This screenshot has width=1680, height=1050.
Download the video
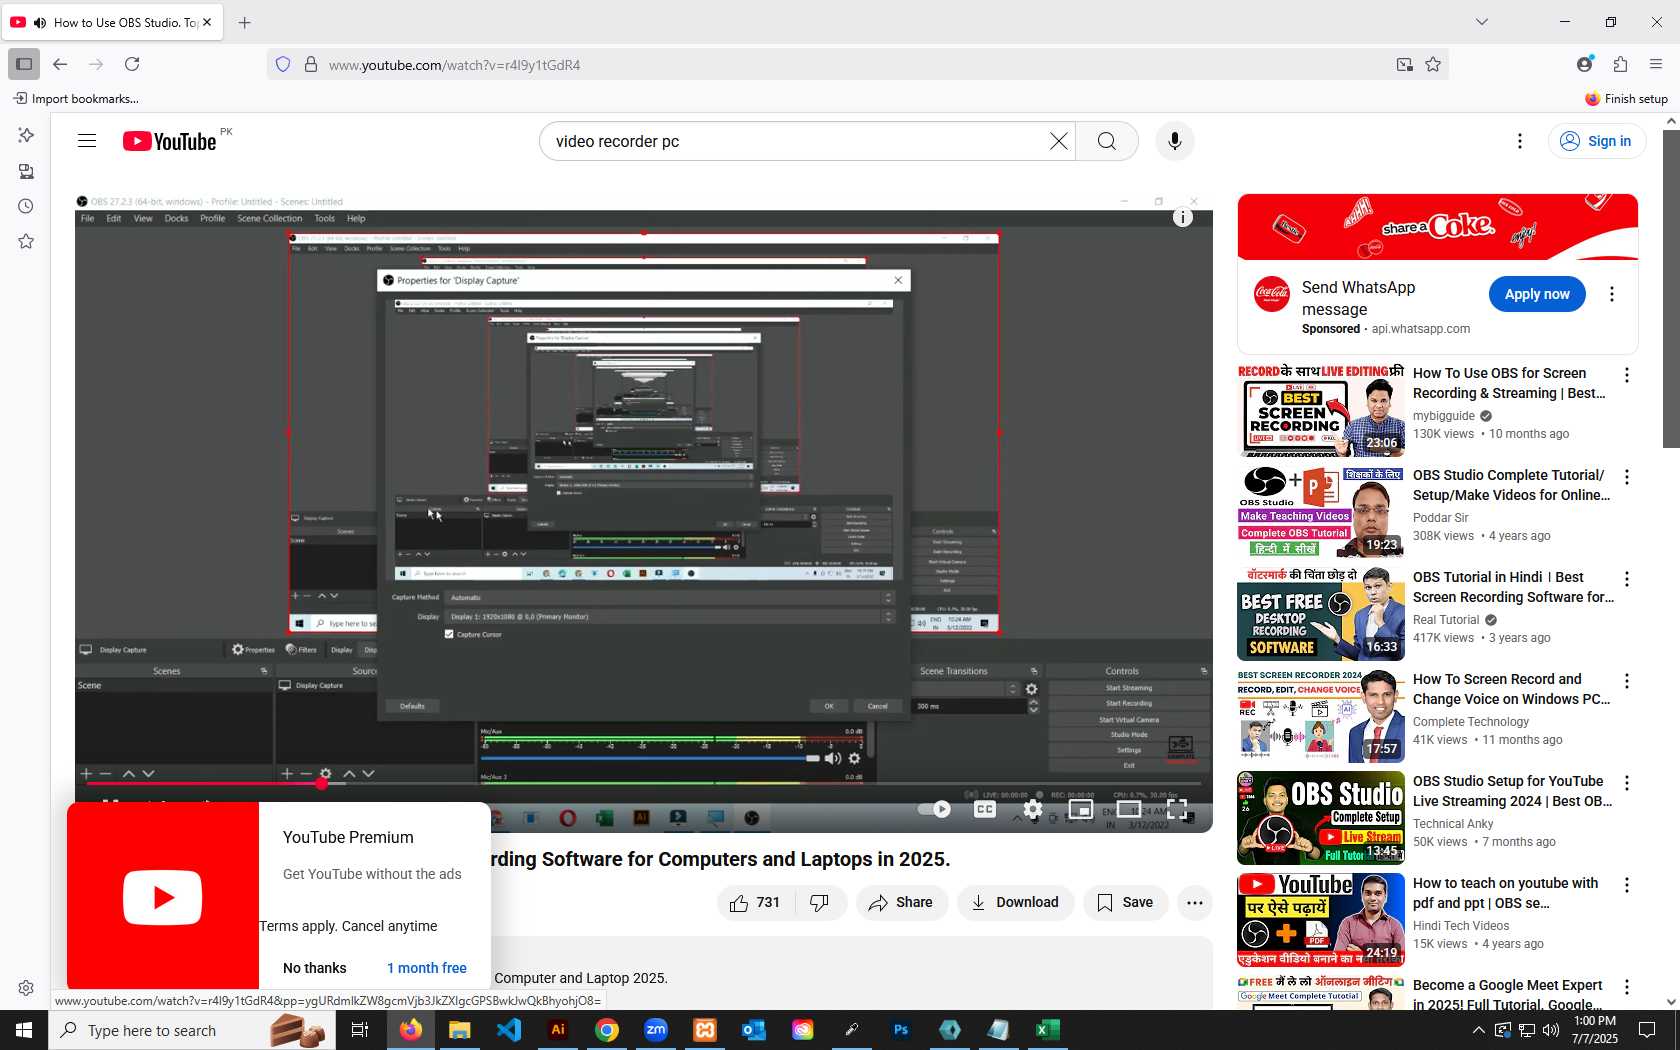coord(1015,902)
